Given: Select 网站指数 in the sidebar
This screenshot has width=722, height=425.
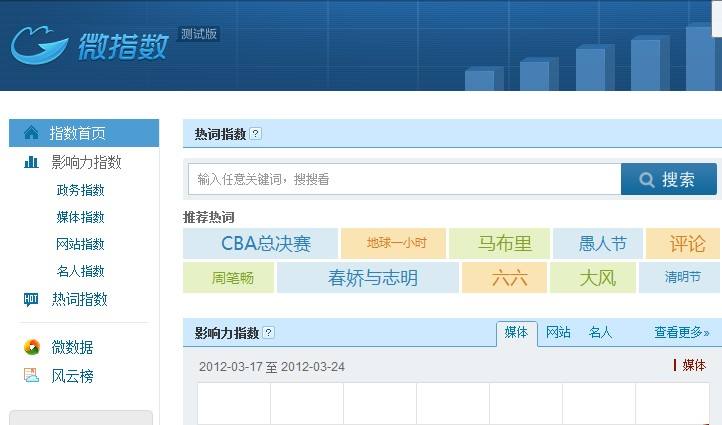Looking at the screenshot, I should [x=81, y=244].
